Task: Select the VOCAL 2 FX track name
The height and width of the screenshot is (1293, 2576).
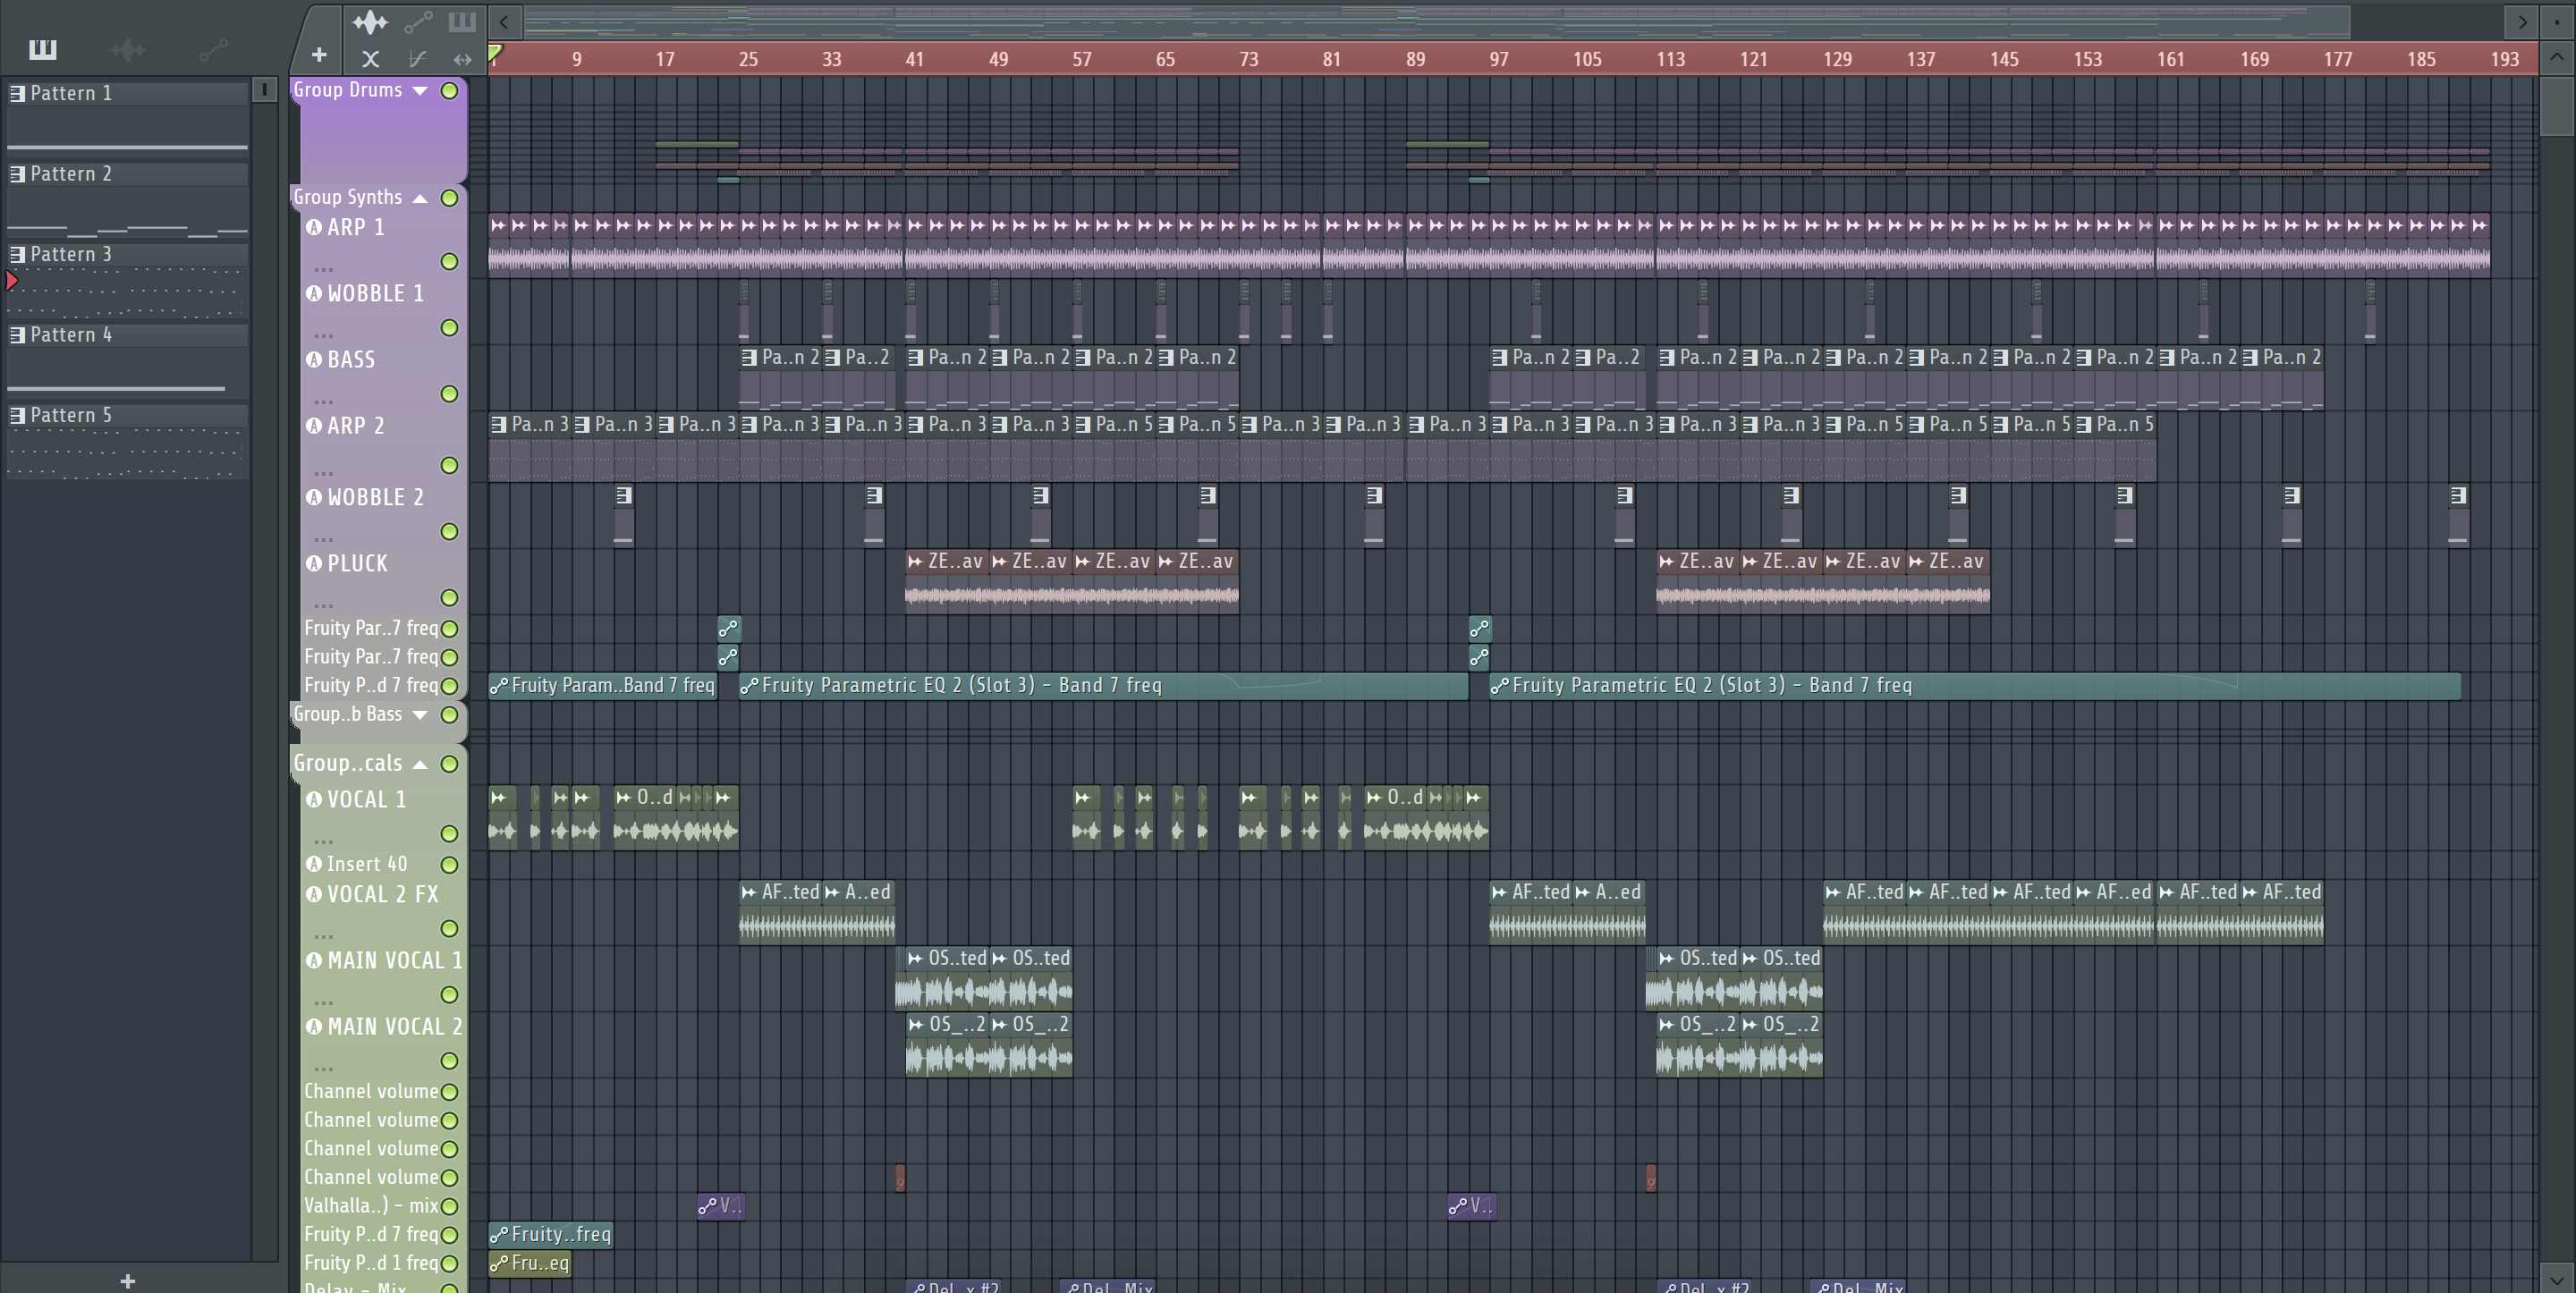Action: coord(383,894)
